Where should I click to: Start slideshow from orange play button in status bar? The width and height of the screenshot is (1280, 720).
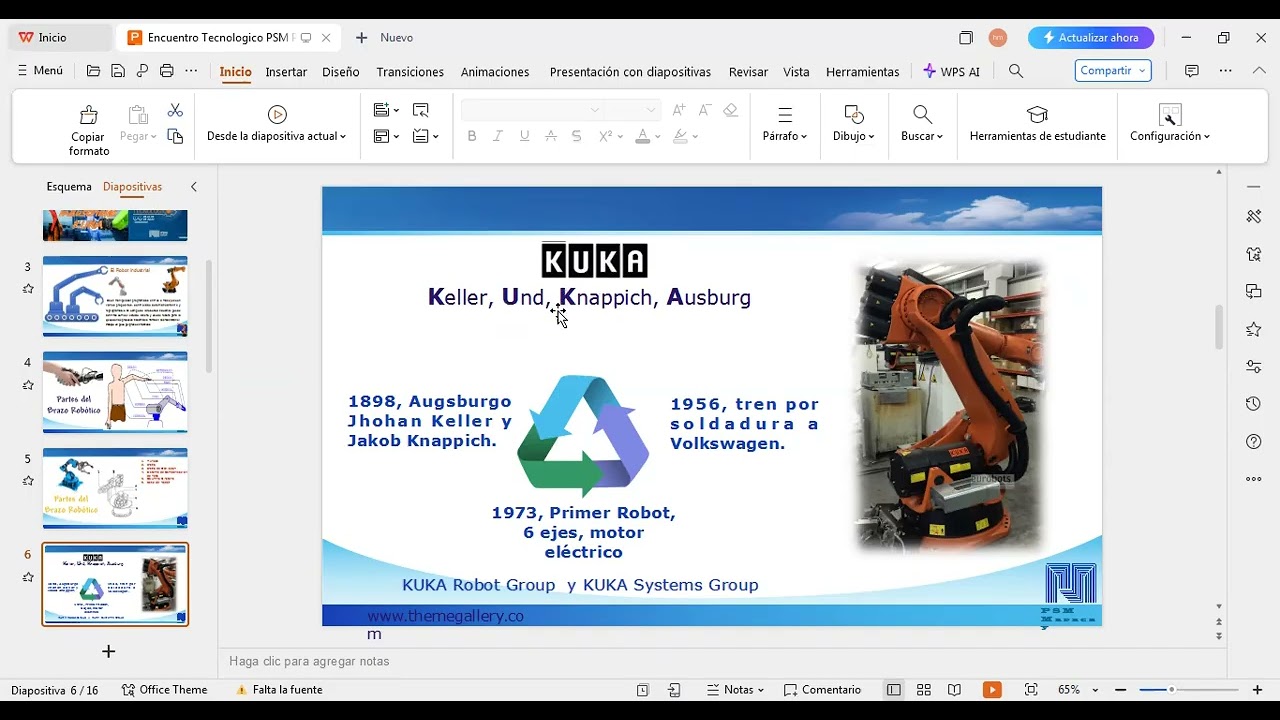click(x=992, y=690)
